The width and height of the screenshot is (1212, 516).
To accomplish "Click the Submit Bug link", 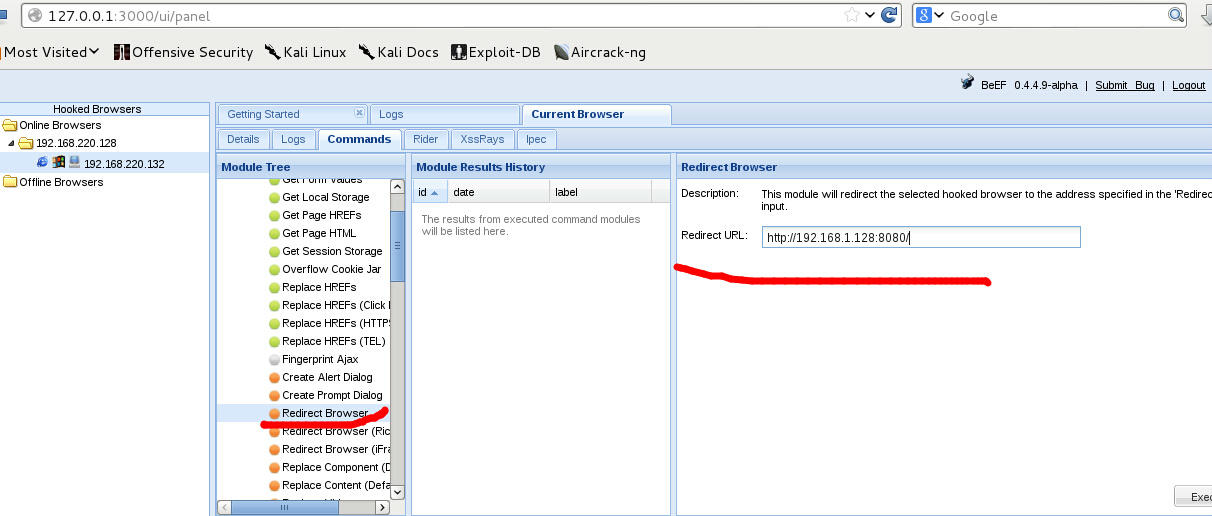I will point(1124,85).
